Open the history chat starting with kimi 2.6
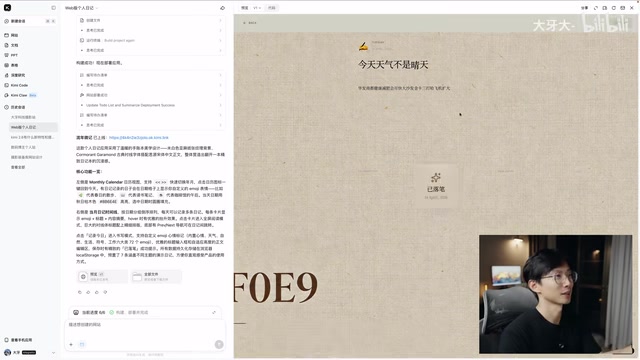 click(32, 137)
